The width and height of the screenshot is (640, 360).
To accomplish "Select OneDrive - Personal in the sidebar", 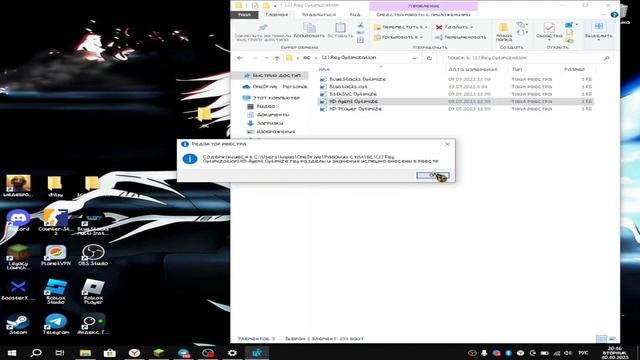I will click(275, 87).
